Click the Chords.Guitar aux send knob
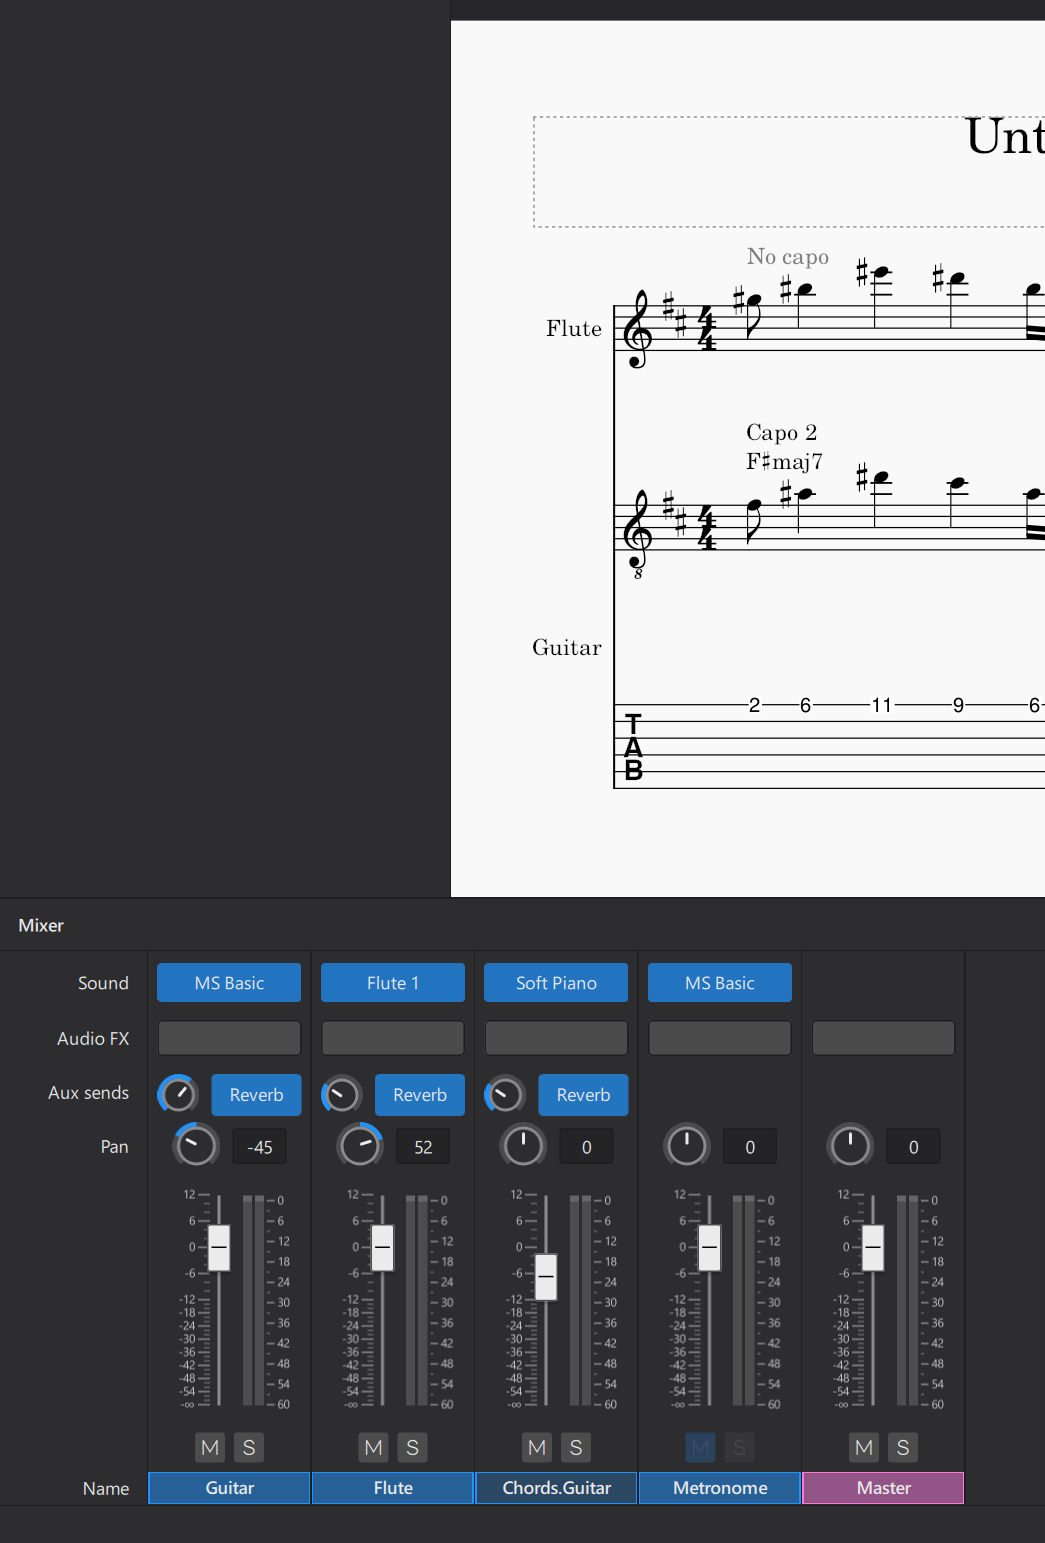The width and height of the screenshot is (1045, 1543). tap(504, 1094)
